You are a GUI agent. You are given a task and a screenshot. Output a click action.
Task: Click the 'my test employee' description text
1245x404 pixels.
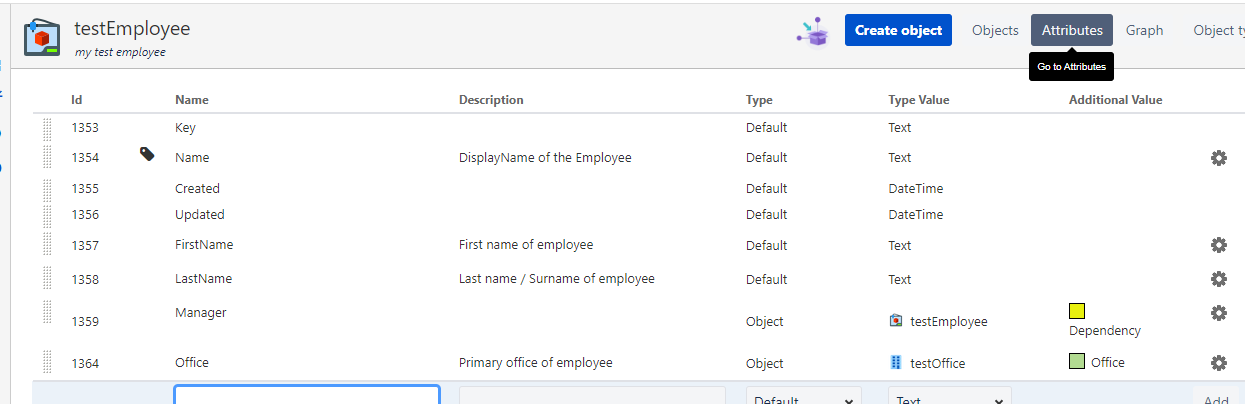pos(120,52)
